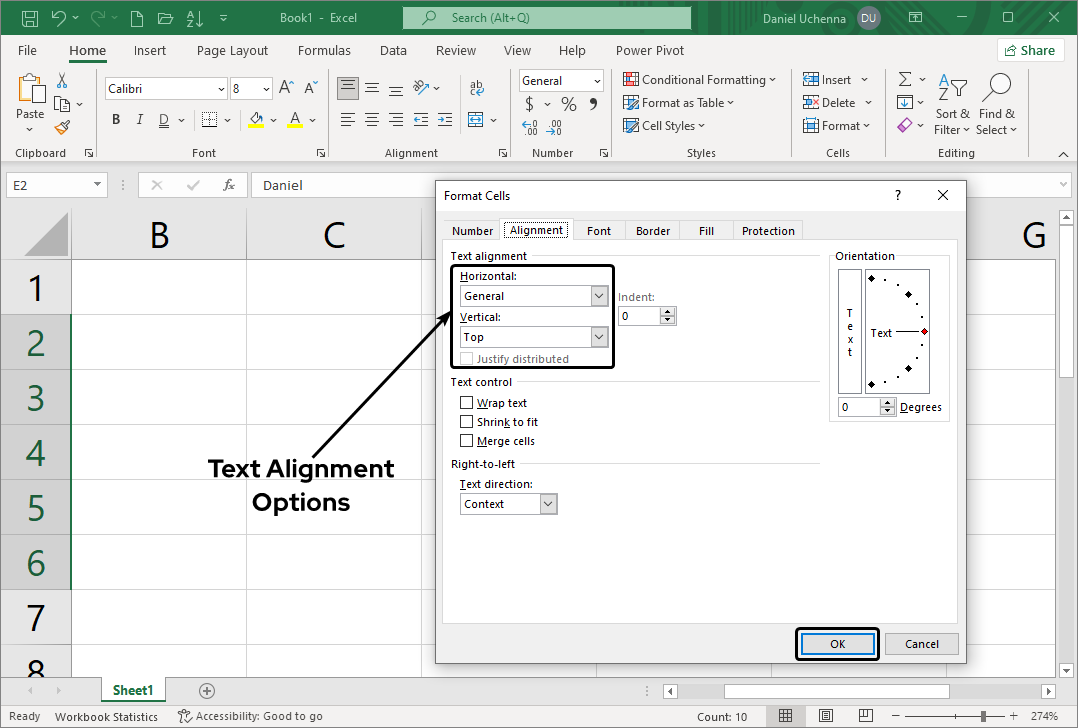Enable the Wrap text checkbox
This screenshot has height=728, width=1078.
466,402
